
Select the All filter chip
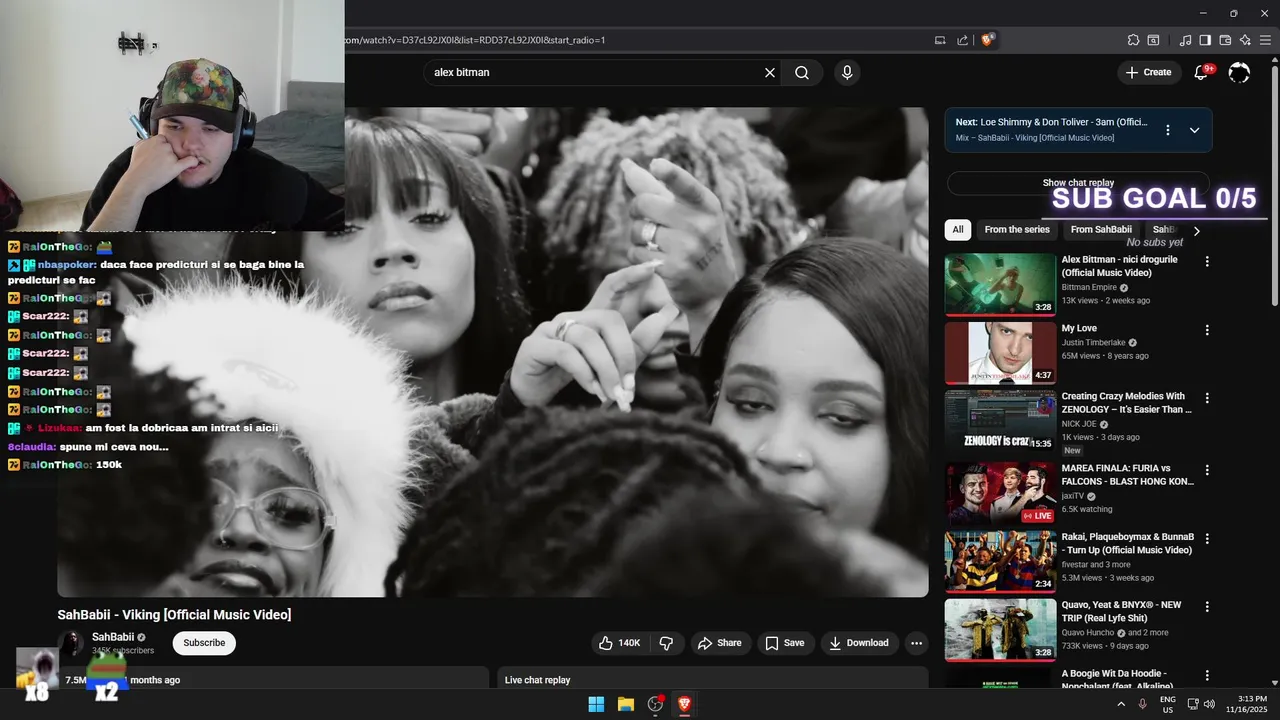click(x=958, y=230)
